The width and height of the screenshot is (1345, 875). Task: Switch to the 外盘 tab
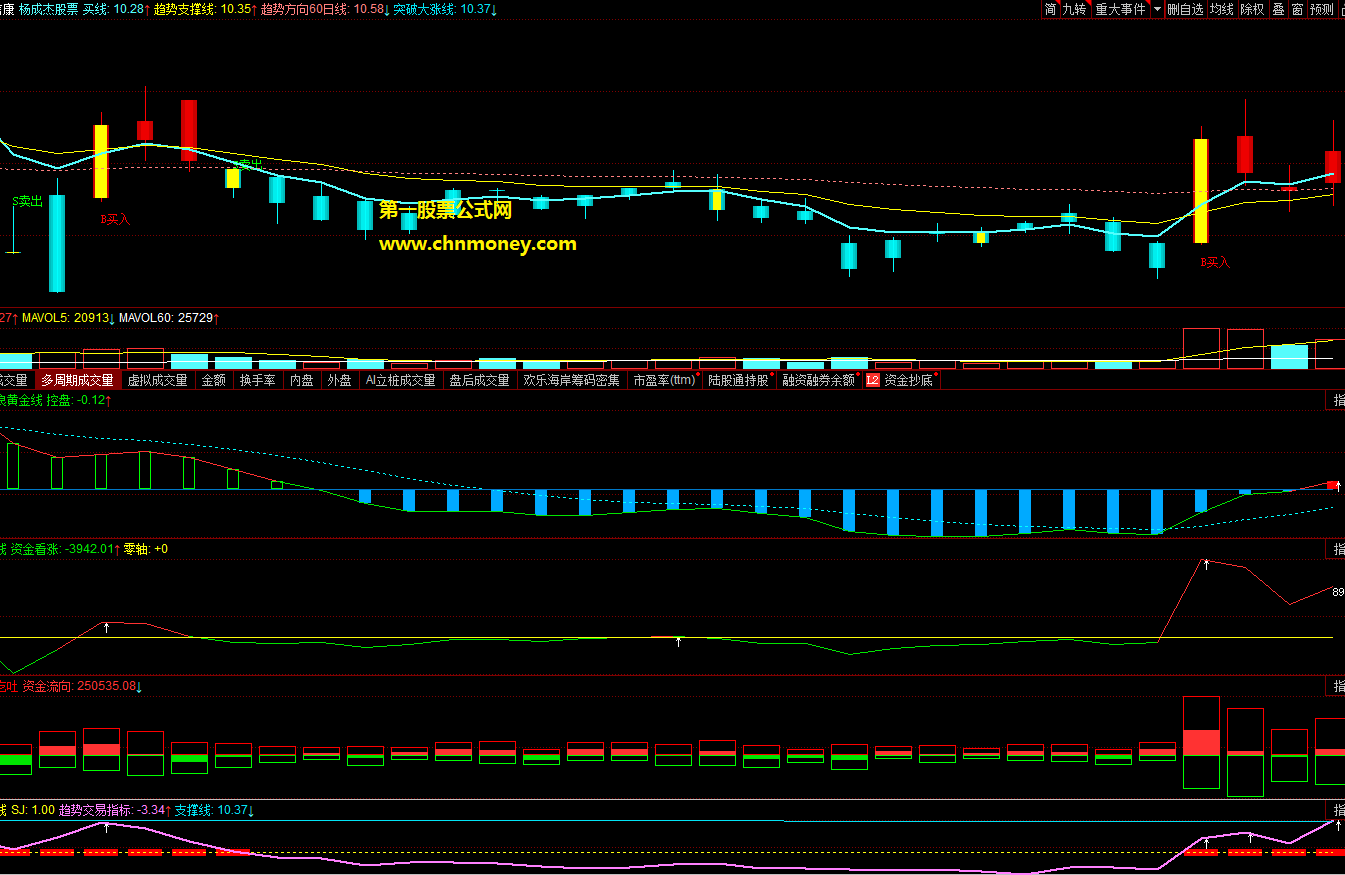(x=339, y=380)
